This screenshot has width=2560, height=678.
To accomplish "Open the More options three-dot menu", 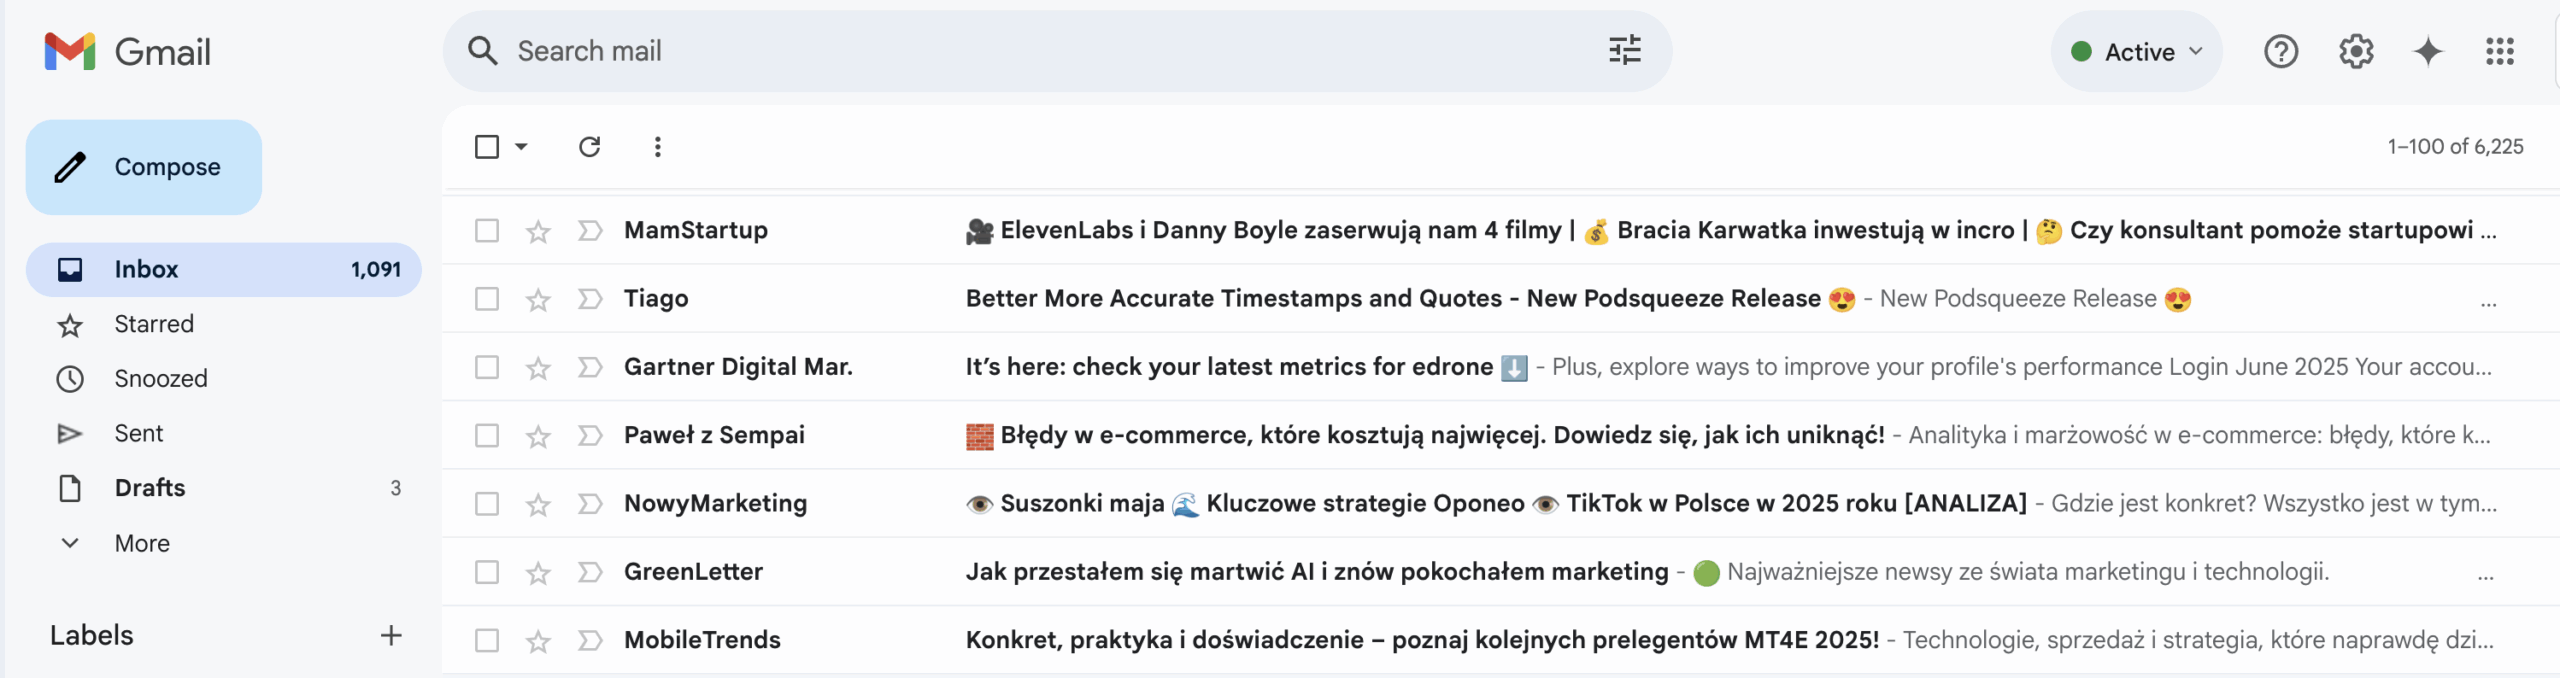I will (x=657, y=147).
